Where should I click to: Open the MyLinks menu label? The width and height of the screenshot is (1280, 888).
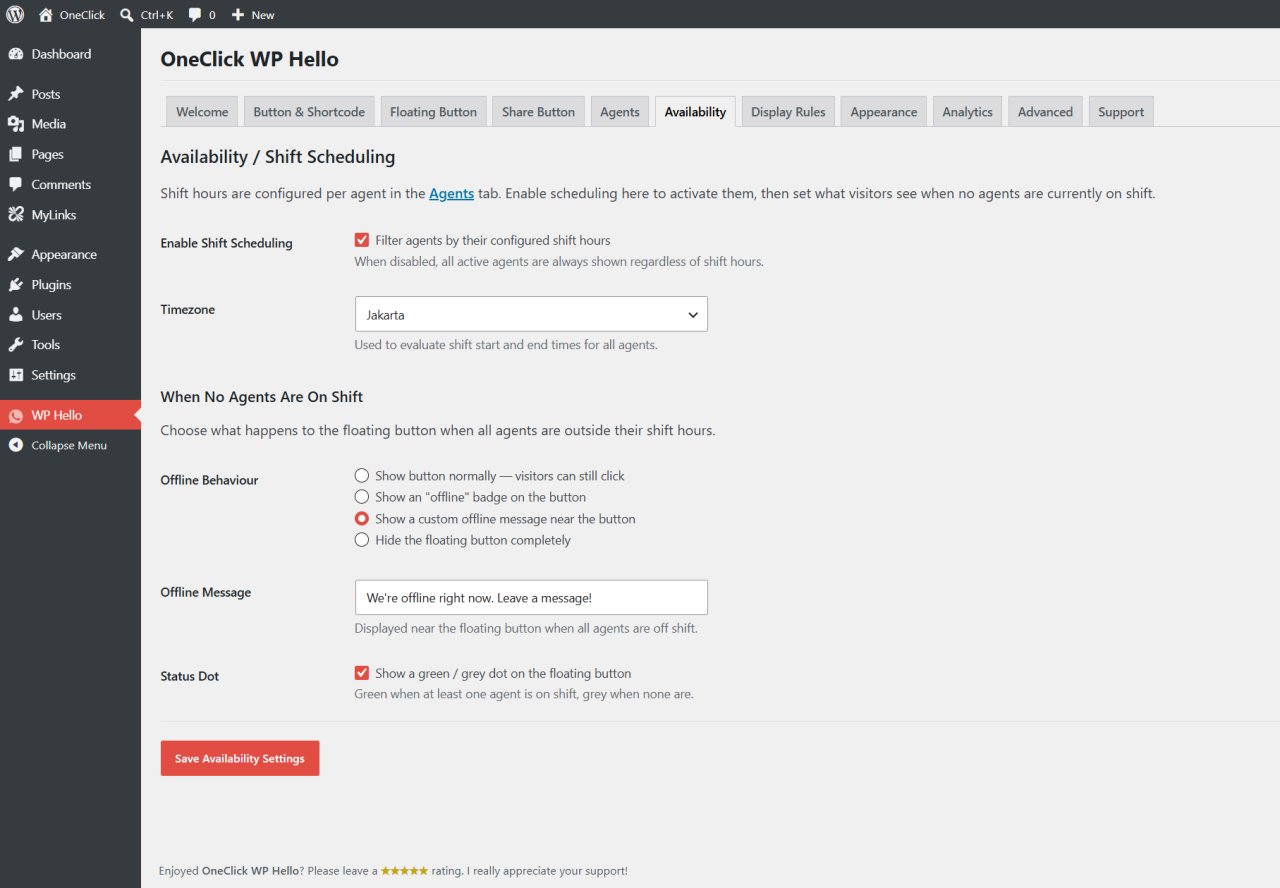(54, 215)
